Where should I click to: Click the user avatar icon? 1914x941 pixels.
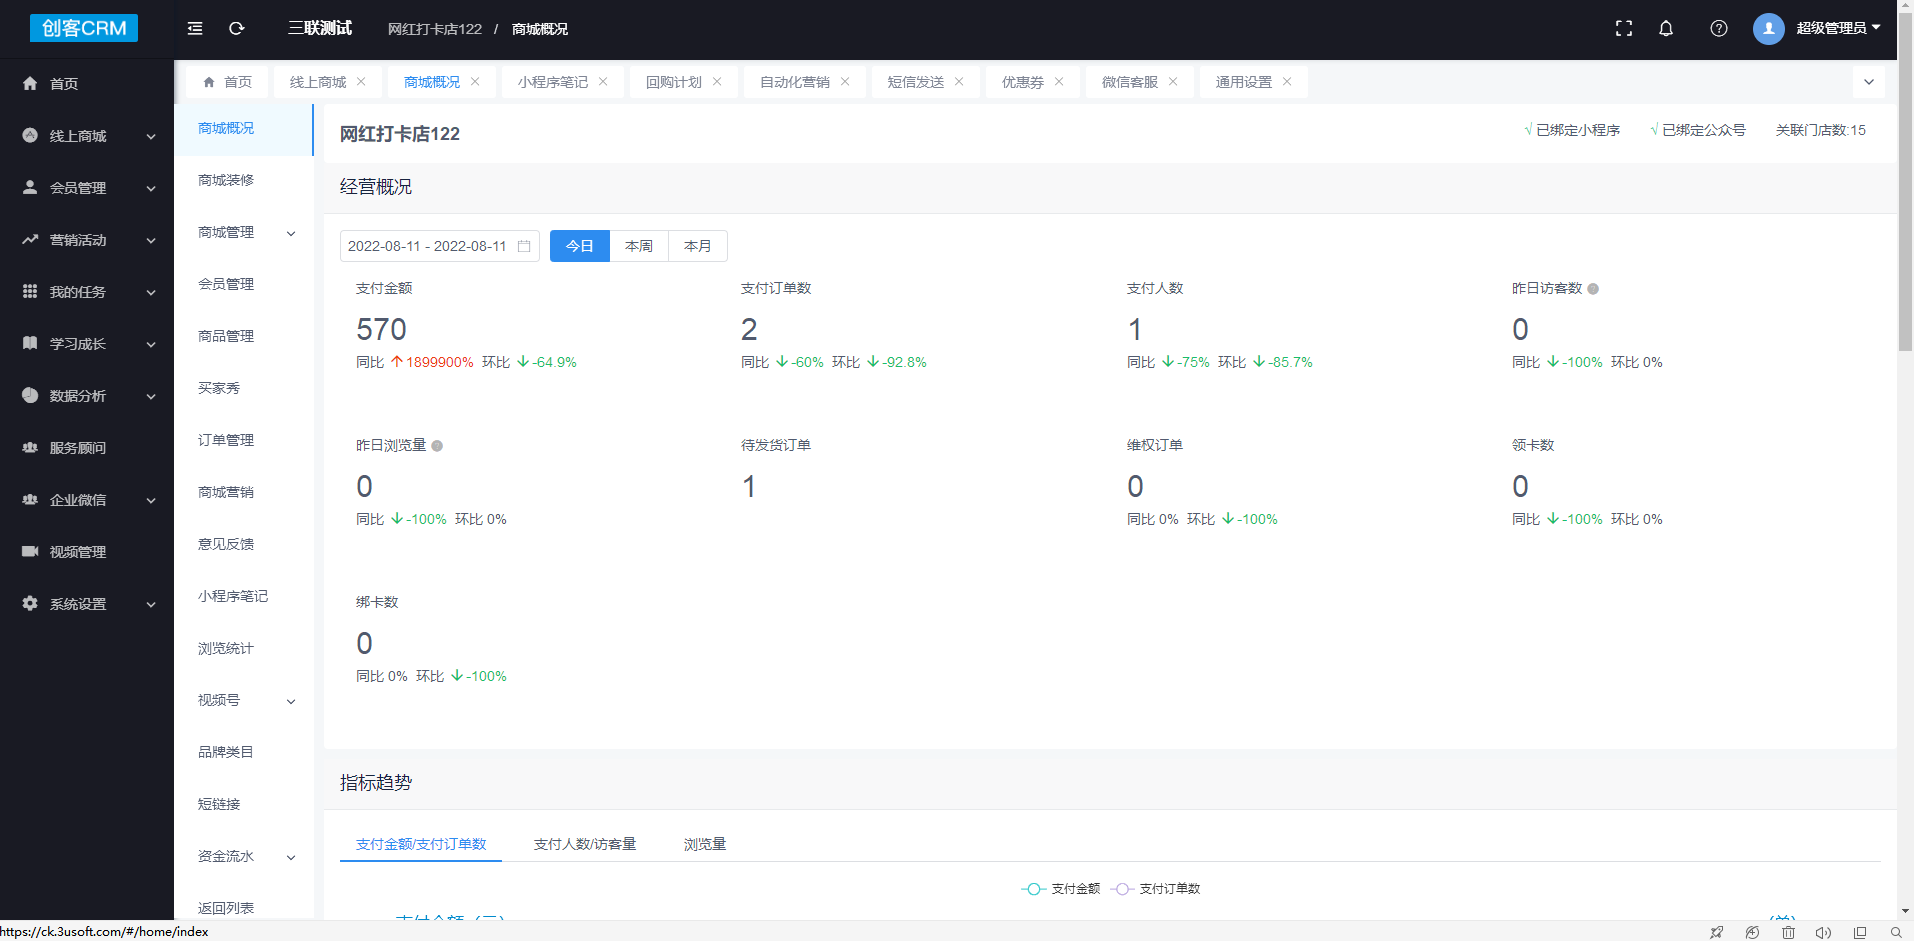tap(1769, 28)
